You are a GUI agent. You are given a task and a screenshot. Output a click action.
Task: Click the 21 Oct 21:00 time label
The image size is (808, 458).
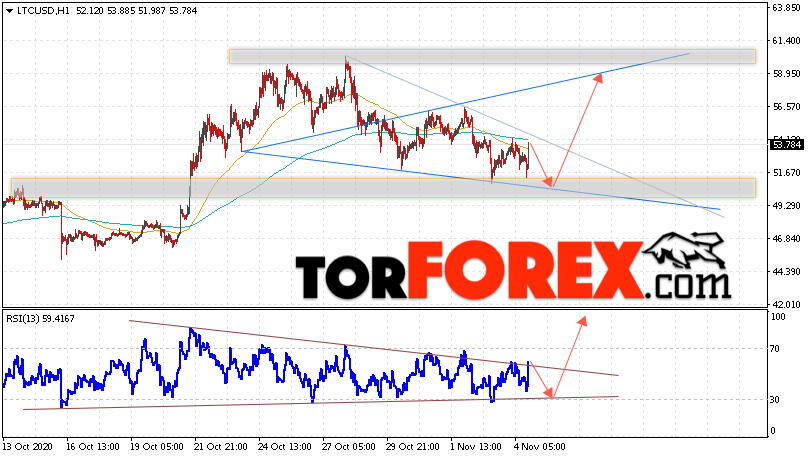(221, 446)
